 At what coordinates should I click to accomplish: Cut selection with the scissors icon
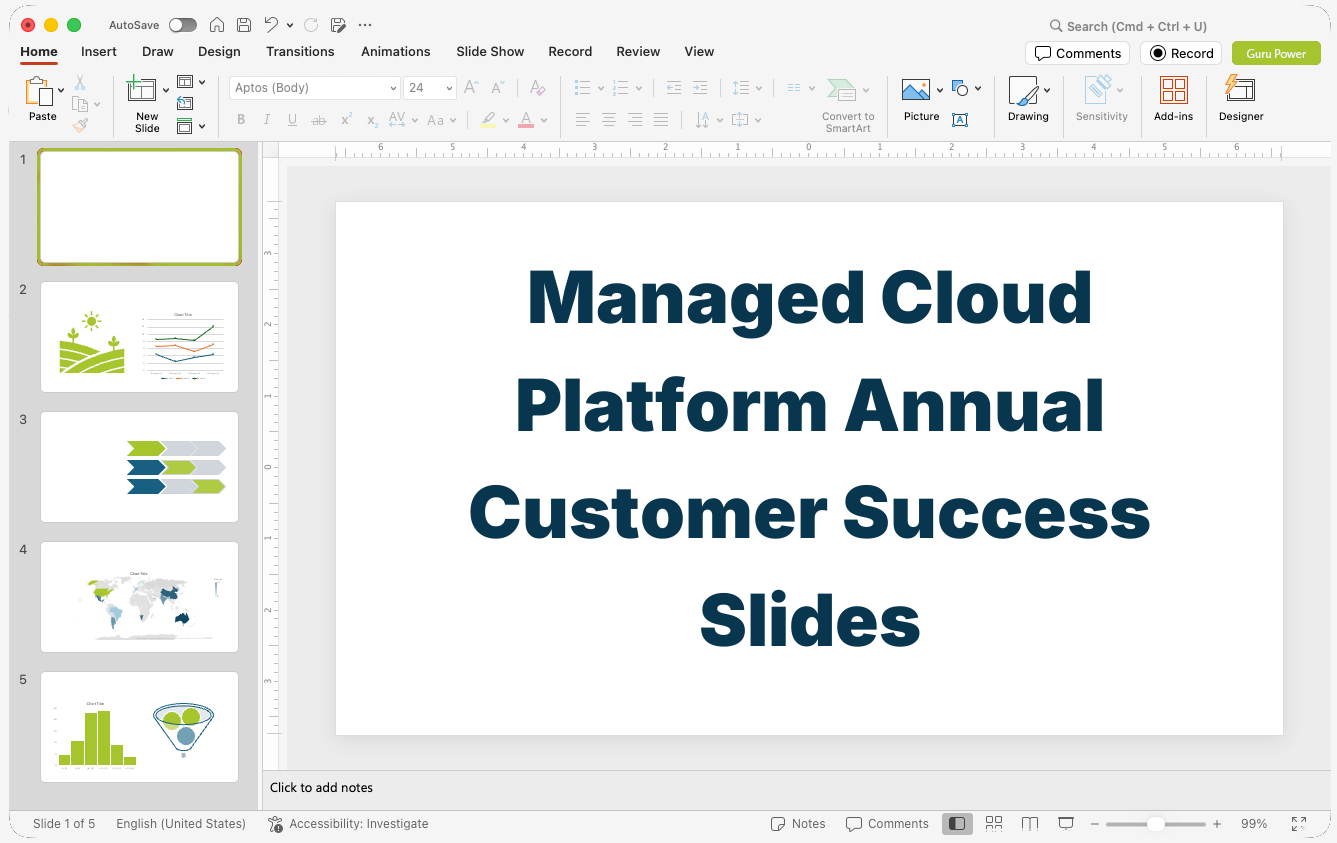pos(80,83)
